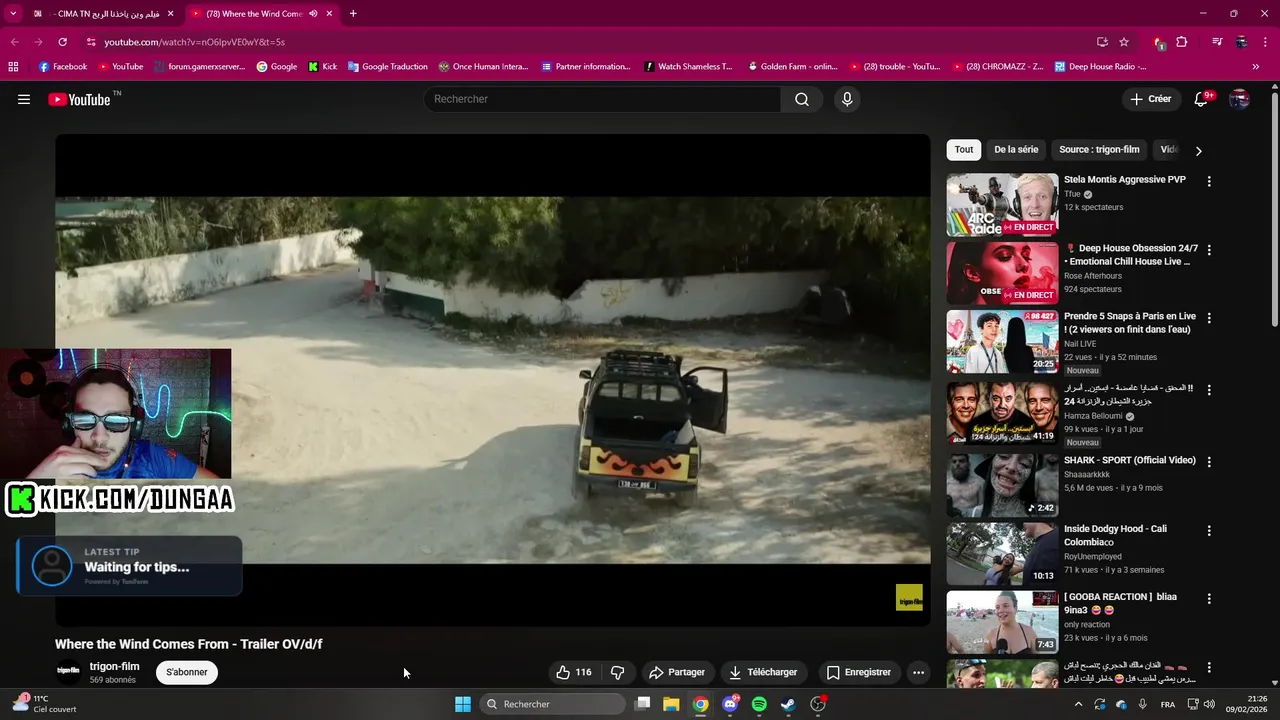Switch the FRA keyboard language indicator

[x=1168, y=704]
